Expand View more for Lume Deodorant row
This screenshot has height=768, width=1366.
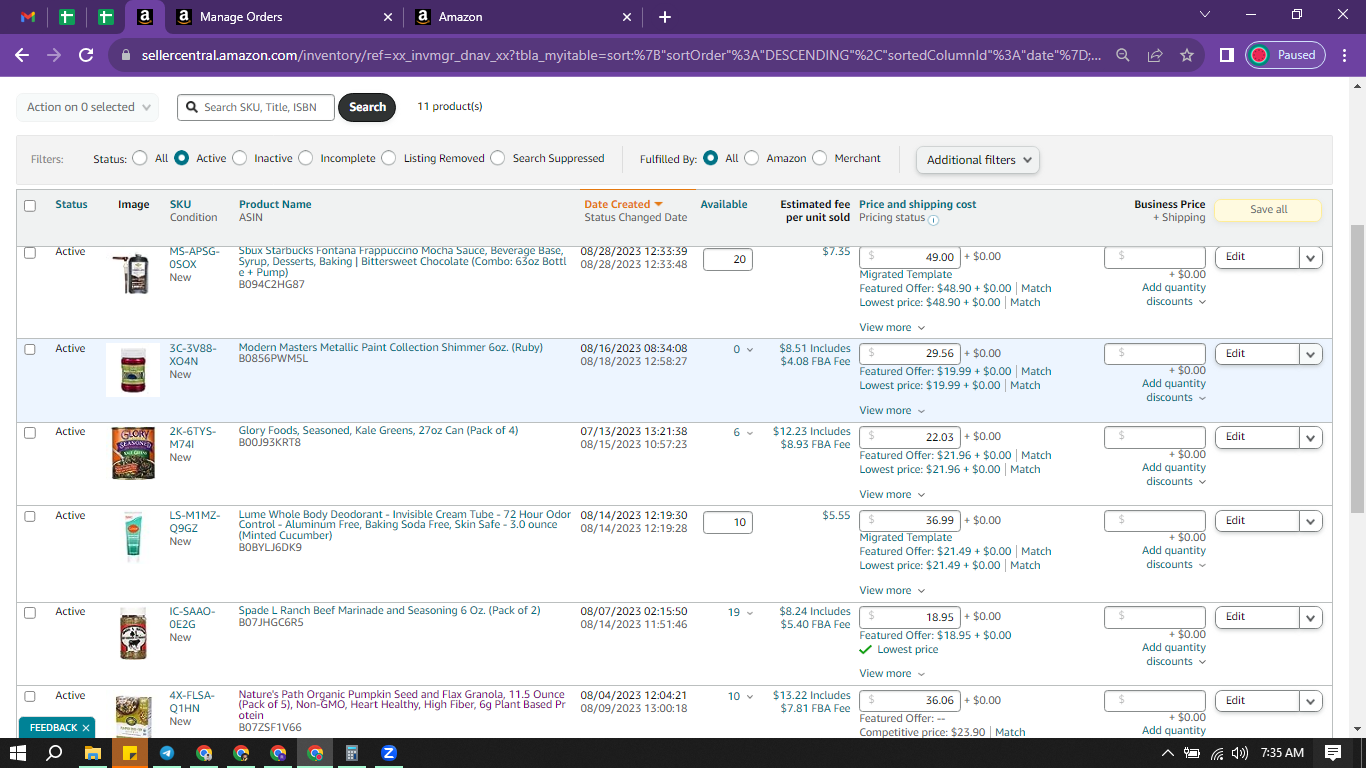892,590
